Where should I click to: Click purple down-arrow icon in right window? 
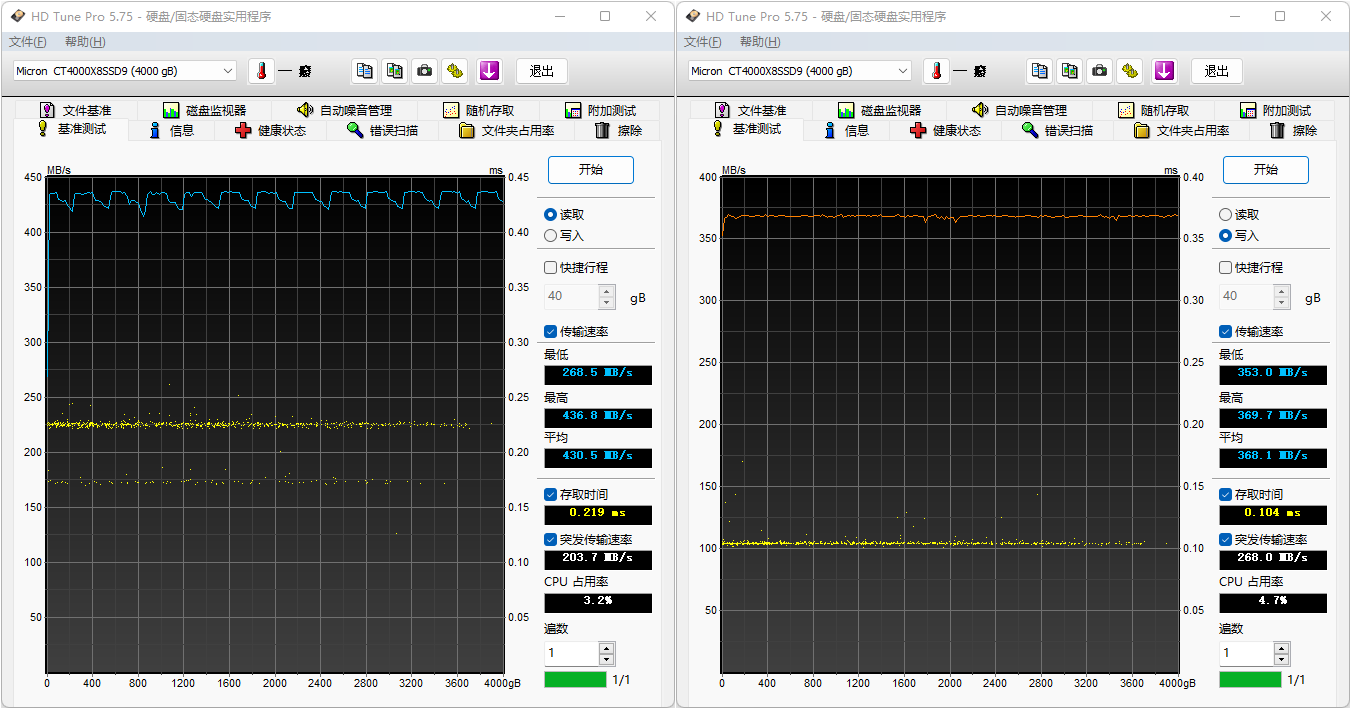1163,71
